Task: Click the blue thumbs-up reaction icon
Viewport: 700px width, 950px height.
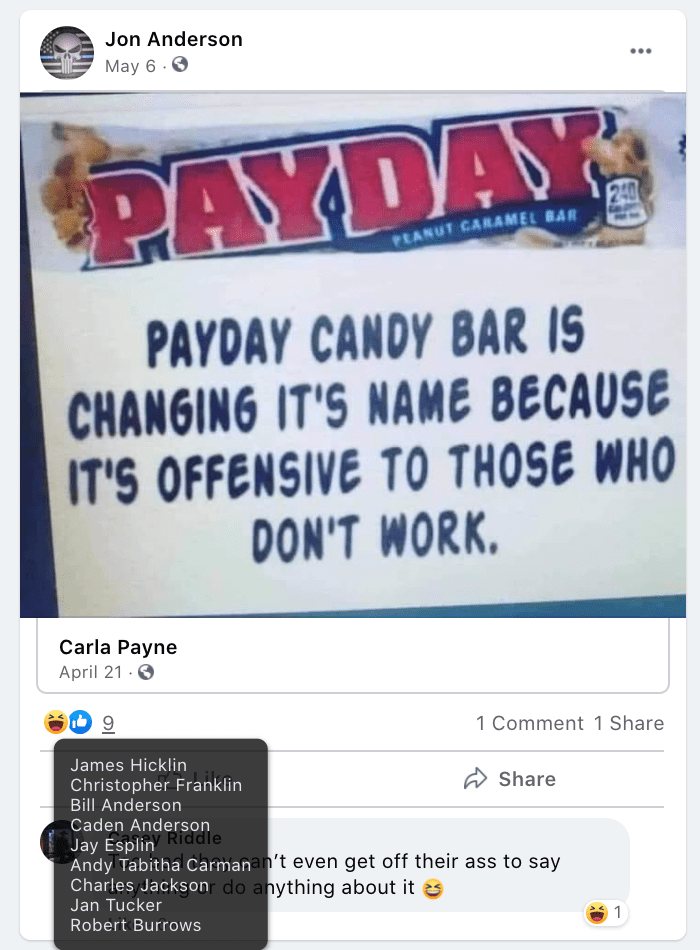Action: tap(80, 722)
